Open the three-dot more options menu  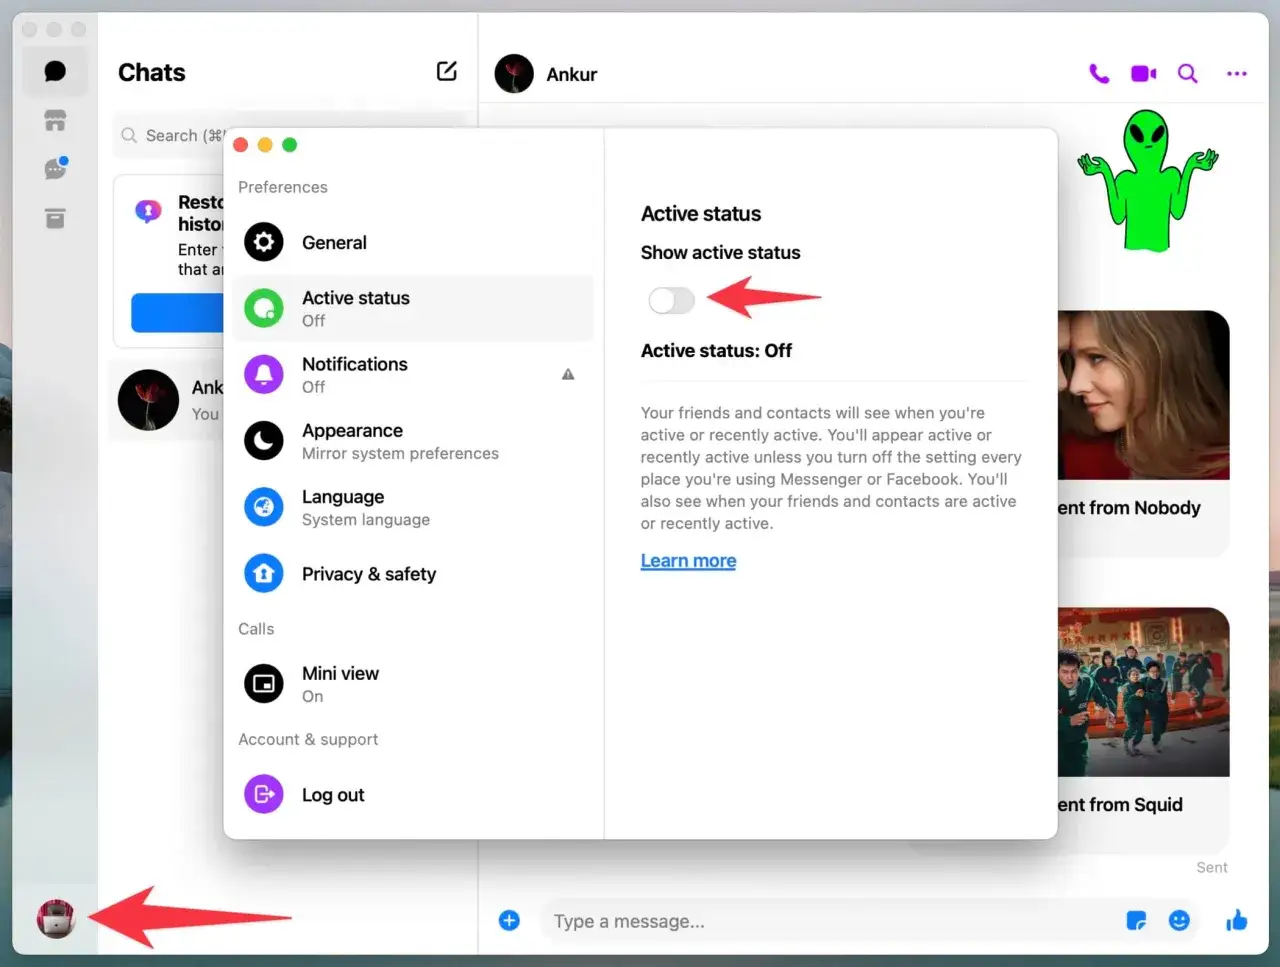tap(1237, 73)
